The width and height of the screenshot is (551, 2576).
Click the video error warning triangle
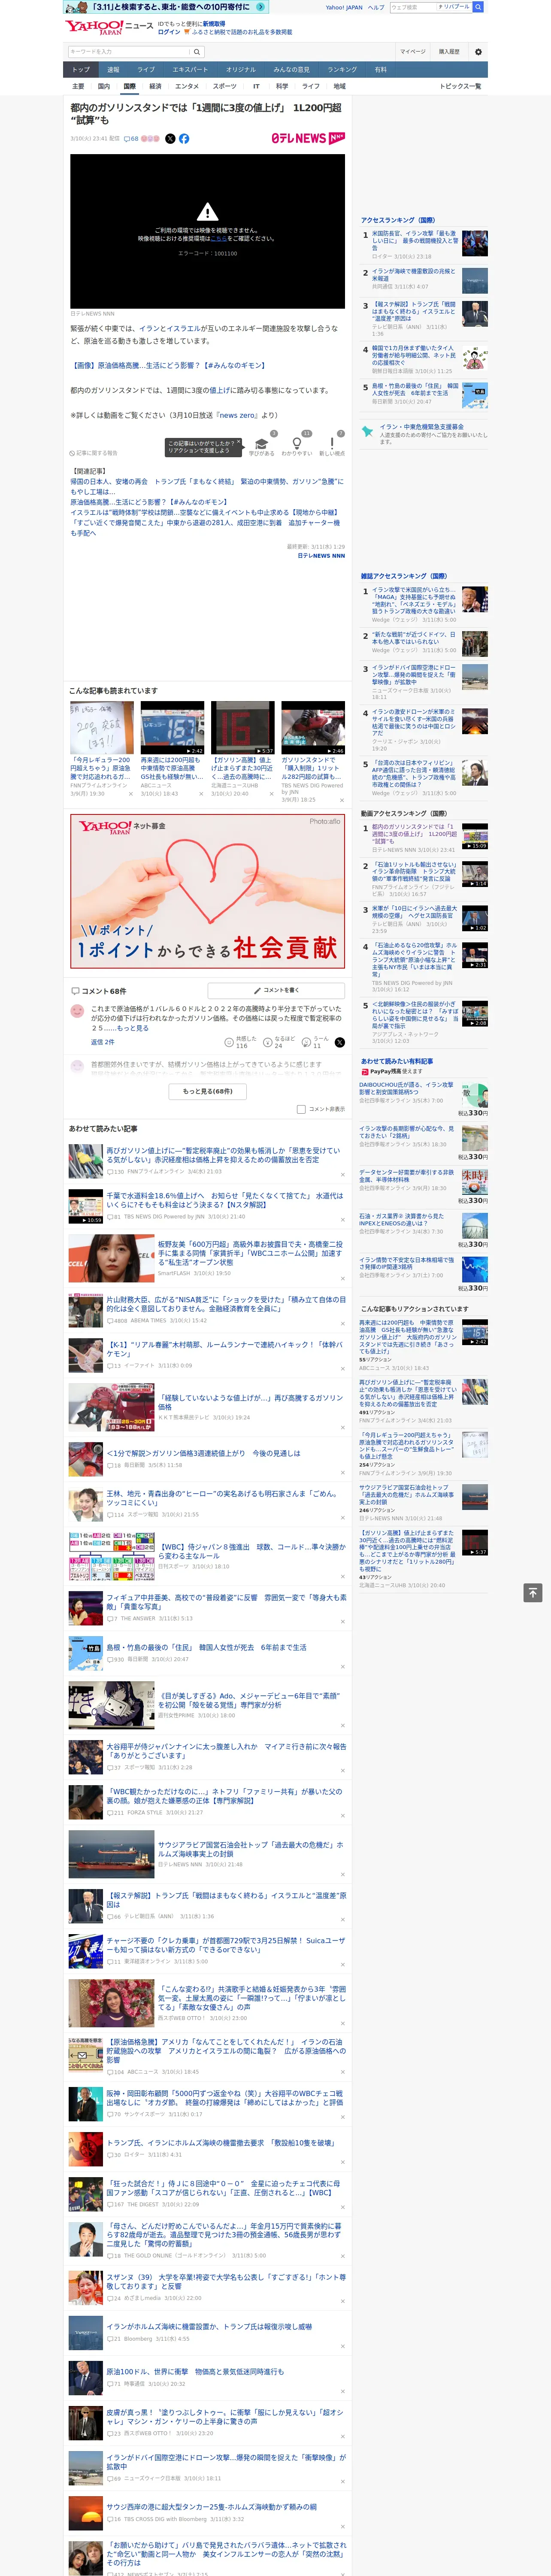[207, 212]
